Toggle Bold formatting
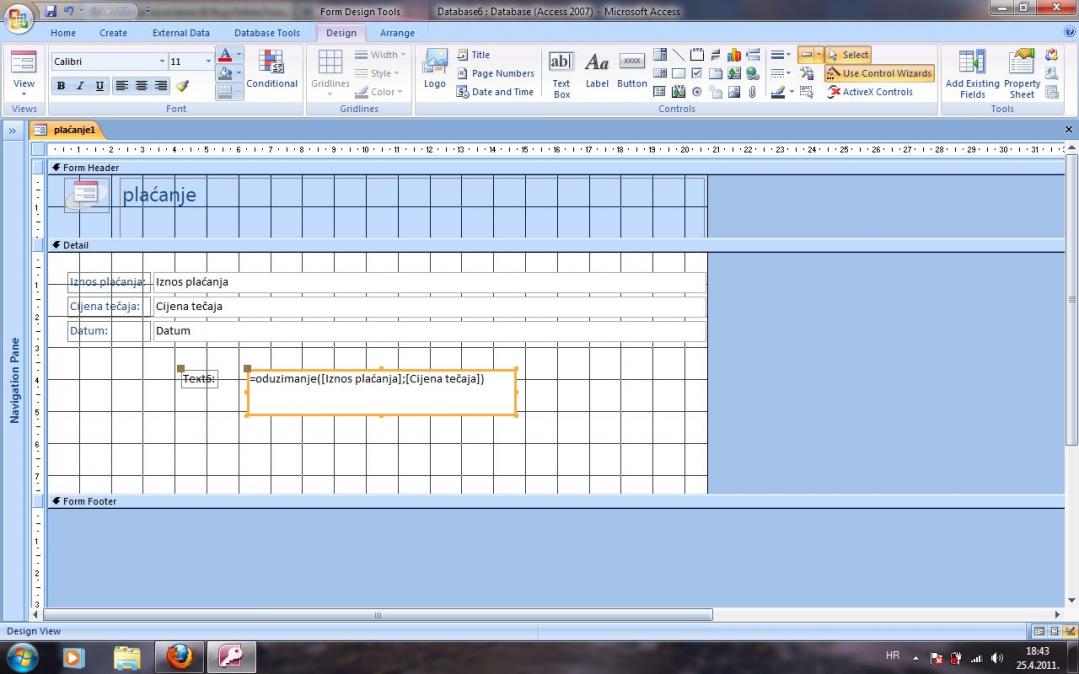This screenshot has width=1079, height=674. pos(61,86)
